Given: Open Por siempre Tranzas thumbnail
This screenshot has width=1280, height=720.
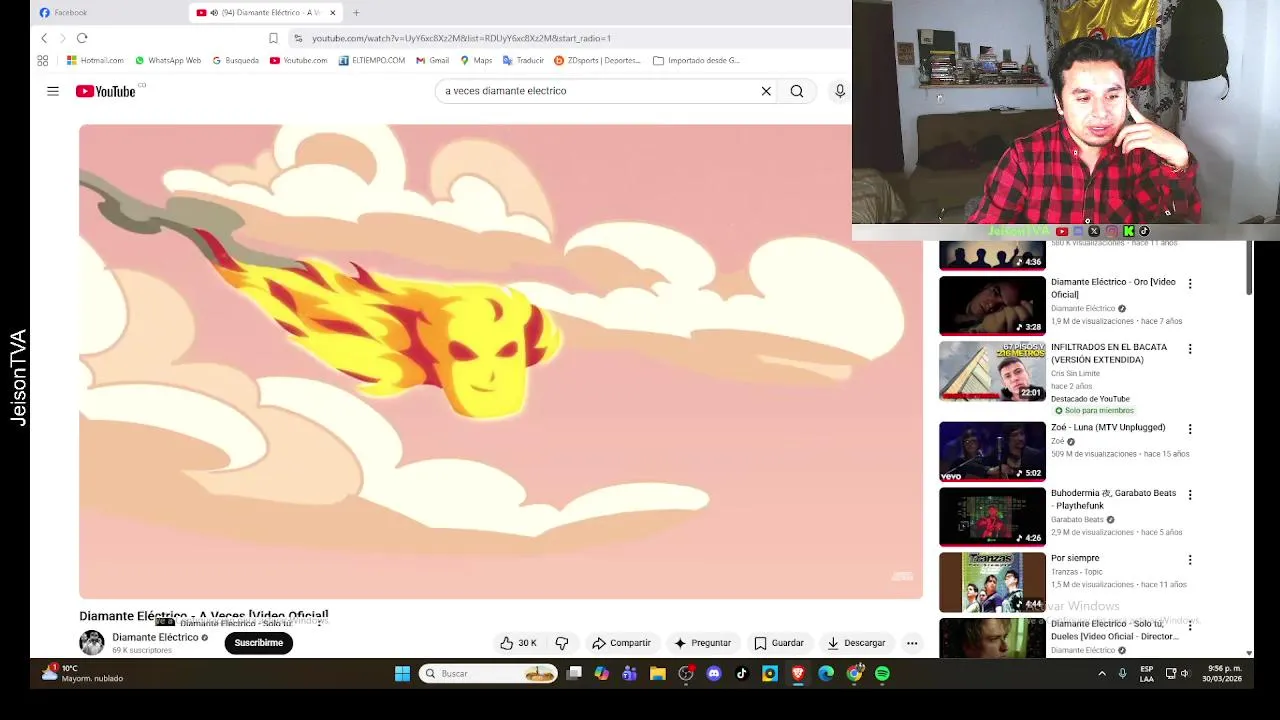Looking at the screenshot, I should click(992, 582).
